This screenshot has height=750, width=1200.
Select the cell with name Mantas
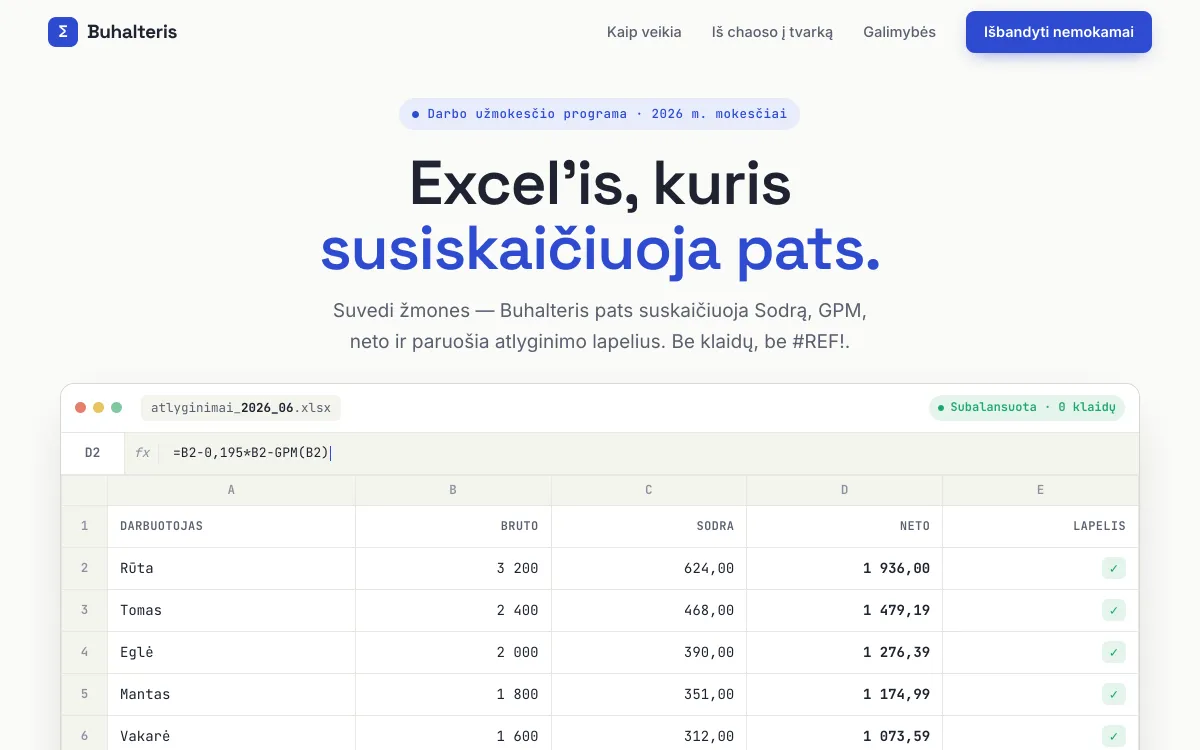coord(231,694)
